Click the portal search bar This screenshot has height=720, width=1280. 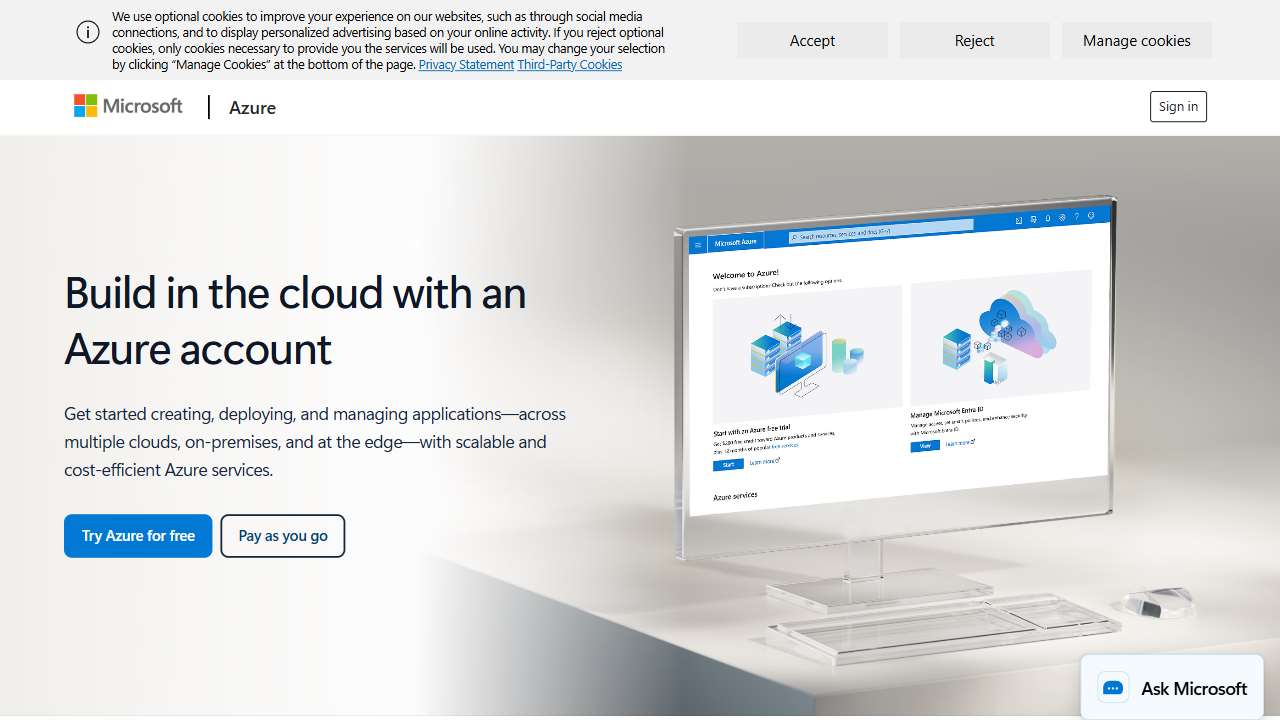(x=880, y=234)
